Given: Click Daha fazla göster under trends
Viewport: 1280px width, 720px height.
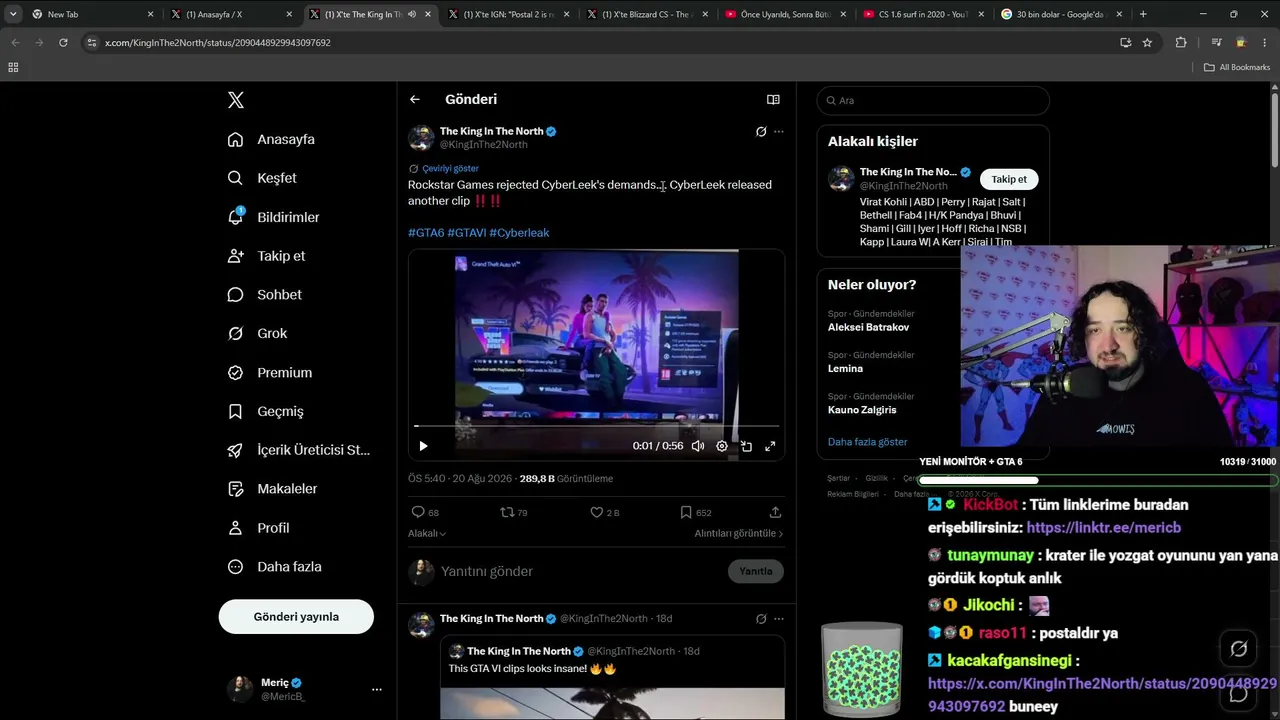Looking at the screenshot, I should click(x=868, y=442).
